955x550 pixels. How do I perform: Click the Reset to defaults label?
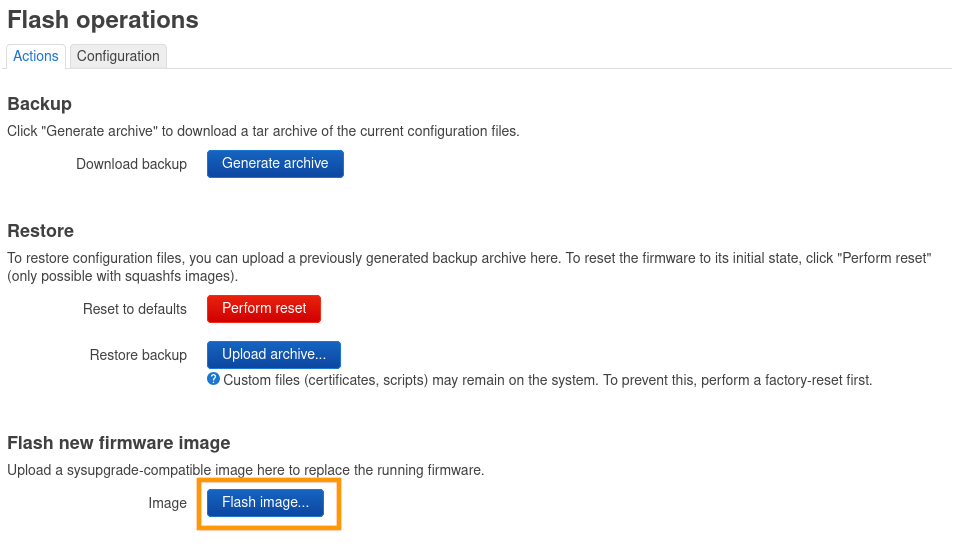tap(135, 309)
